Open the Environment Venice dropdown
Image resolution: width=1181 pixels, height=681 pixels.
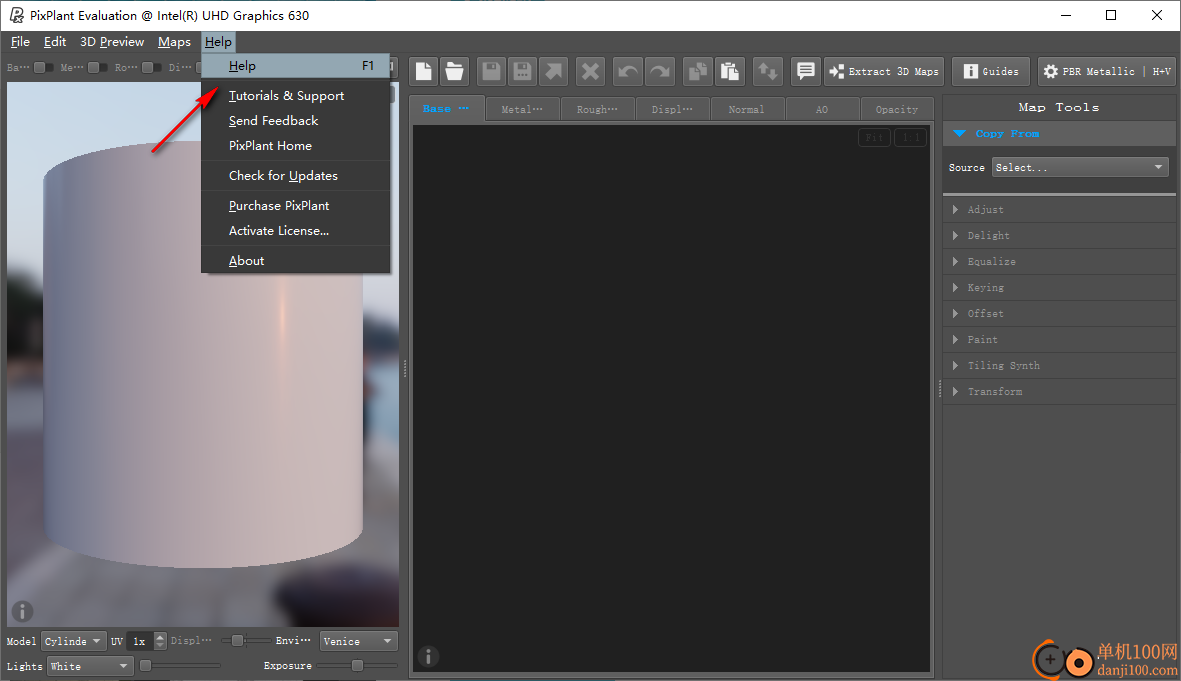point(359,641)
